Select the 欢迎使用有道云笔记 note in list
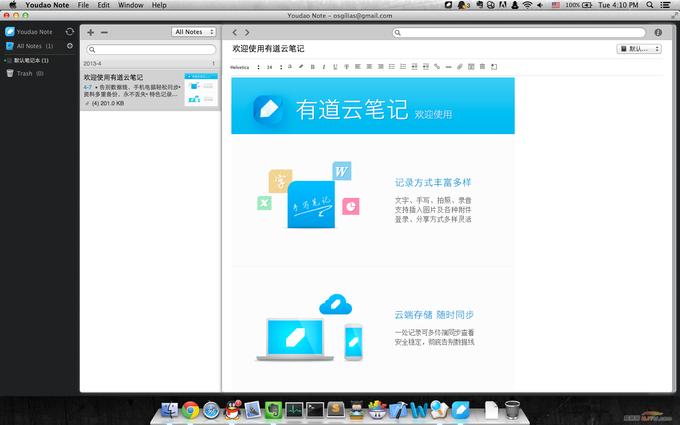The image size is (680, 425). coord(150,90)
